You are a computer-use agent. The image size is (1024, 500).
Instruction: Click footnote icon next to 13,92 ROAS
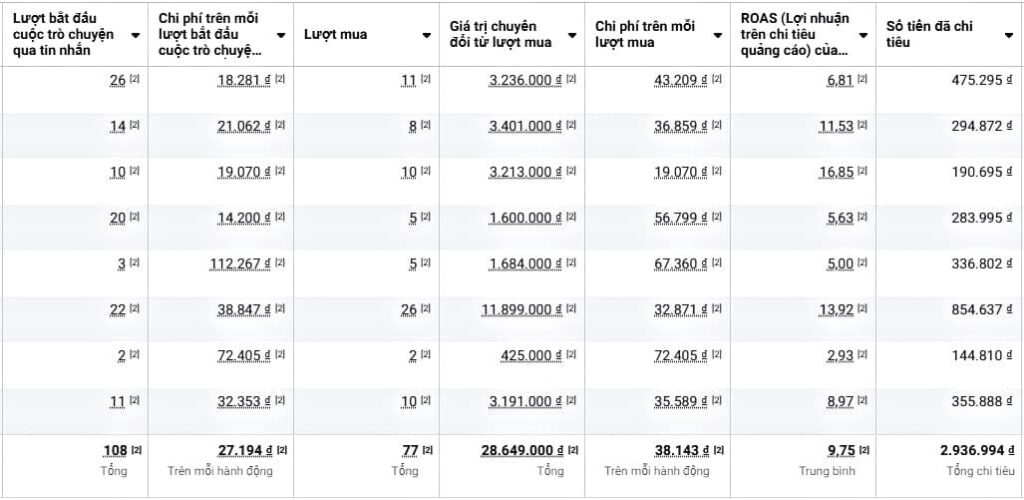863,310
